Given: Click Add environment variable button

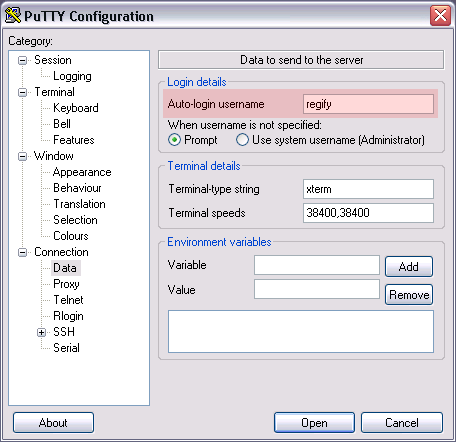Looking at the screenshot, I should pyautogui.click(x=409, y=266).
